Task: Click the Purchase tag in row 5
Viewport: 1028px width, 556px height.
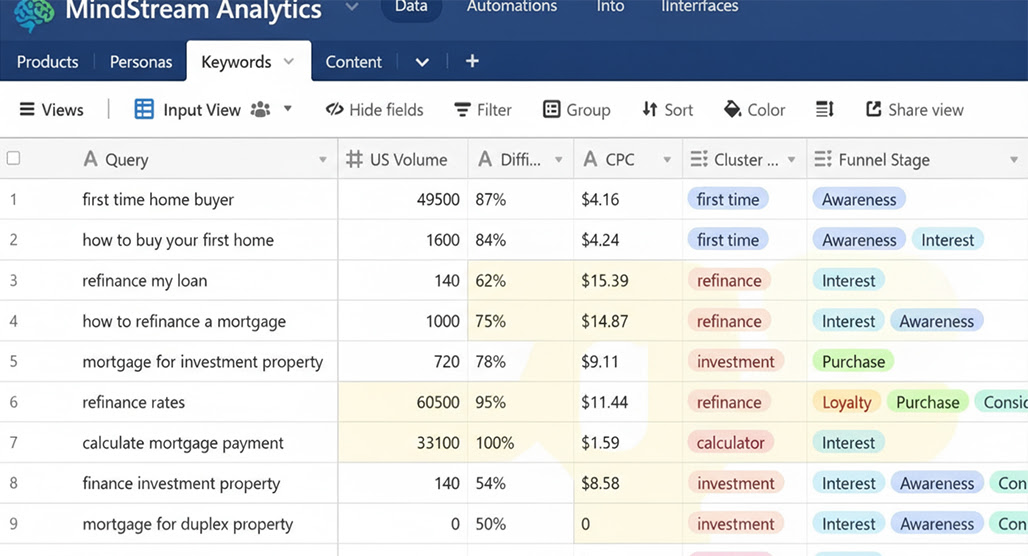Action: [853, 361]
